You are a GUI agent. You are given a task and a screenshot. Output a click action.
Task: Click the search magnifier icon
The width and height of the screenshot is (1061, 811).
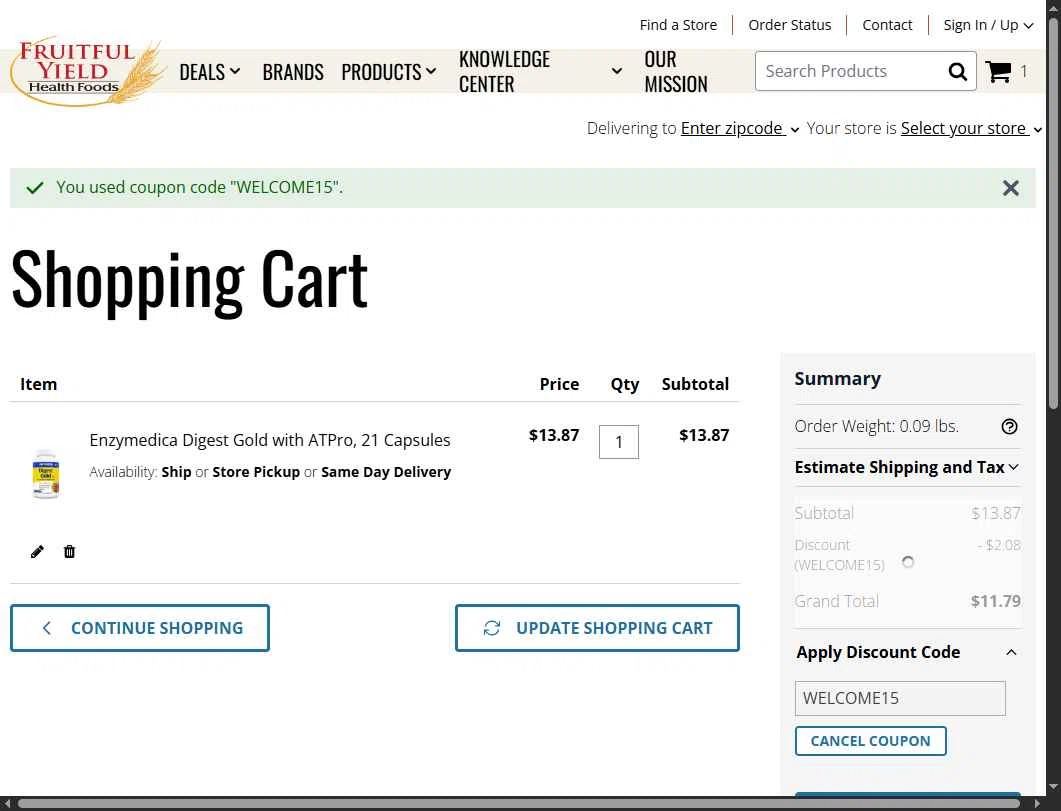pyautogui.click(x=957, y=72)
